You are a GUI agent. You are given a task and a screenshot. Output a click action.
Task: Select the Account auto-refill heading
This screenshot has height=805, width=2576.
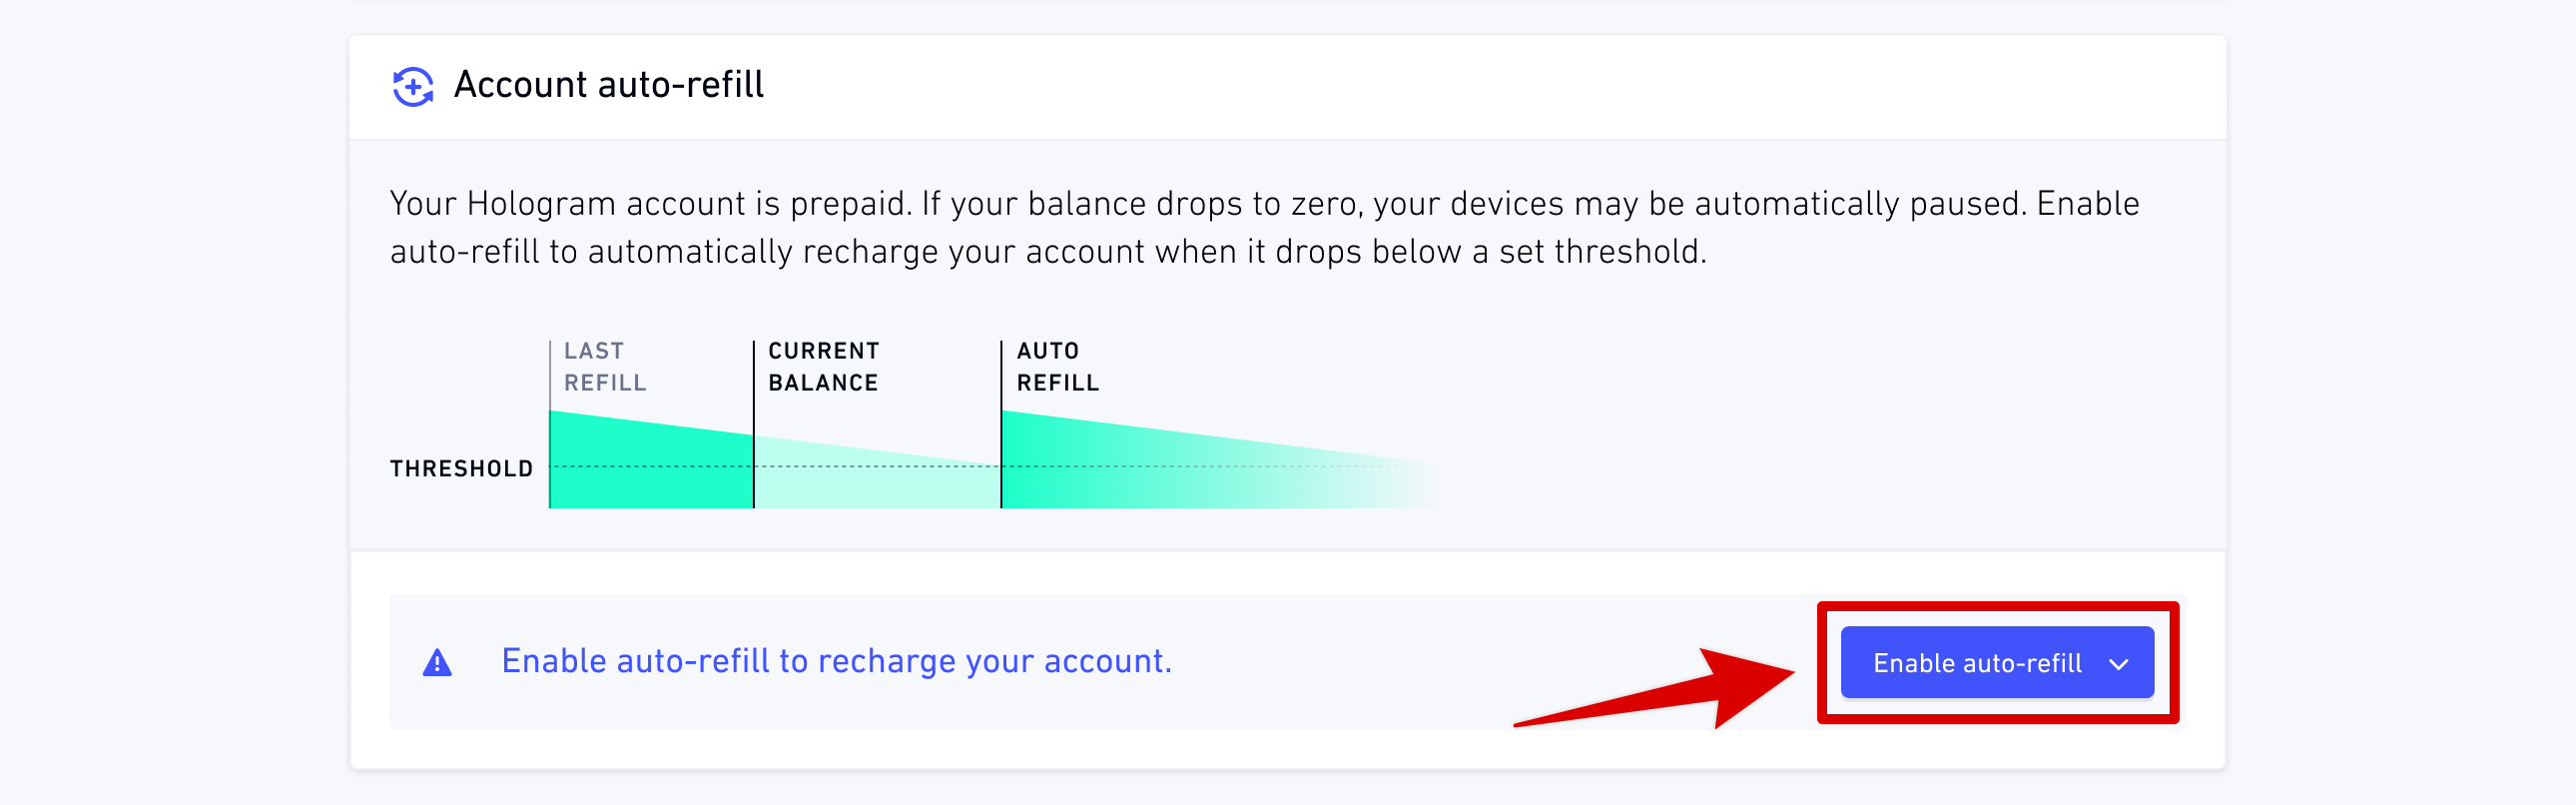[608, 85]
